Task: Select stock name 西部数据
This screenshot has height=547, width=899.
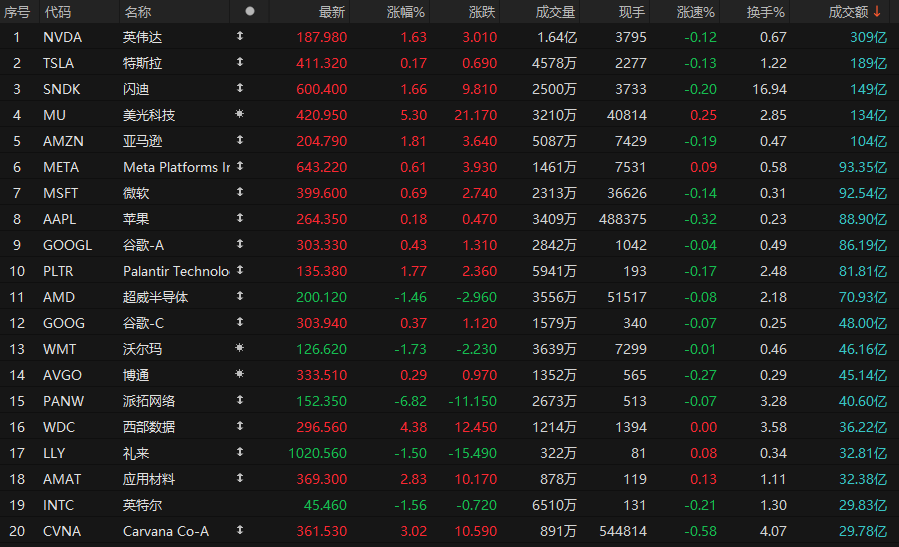Action: [149, 427]
